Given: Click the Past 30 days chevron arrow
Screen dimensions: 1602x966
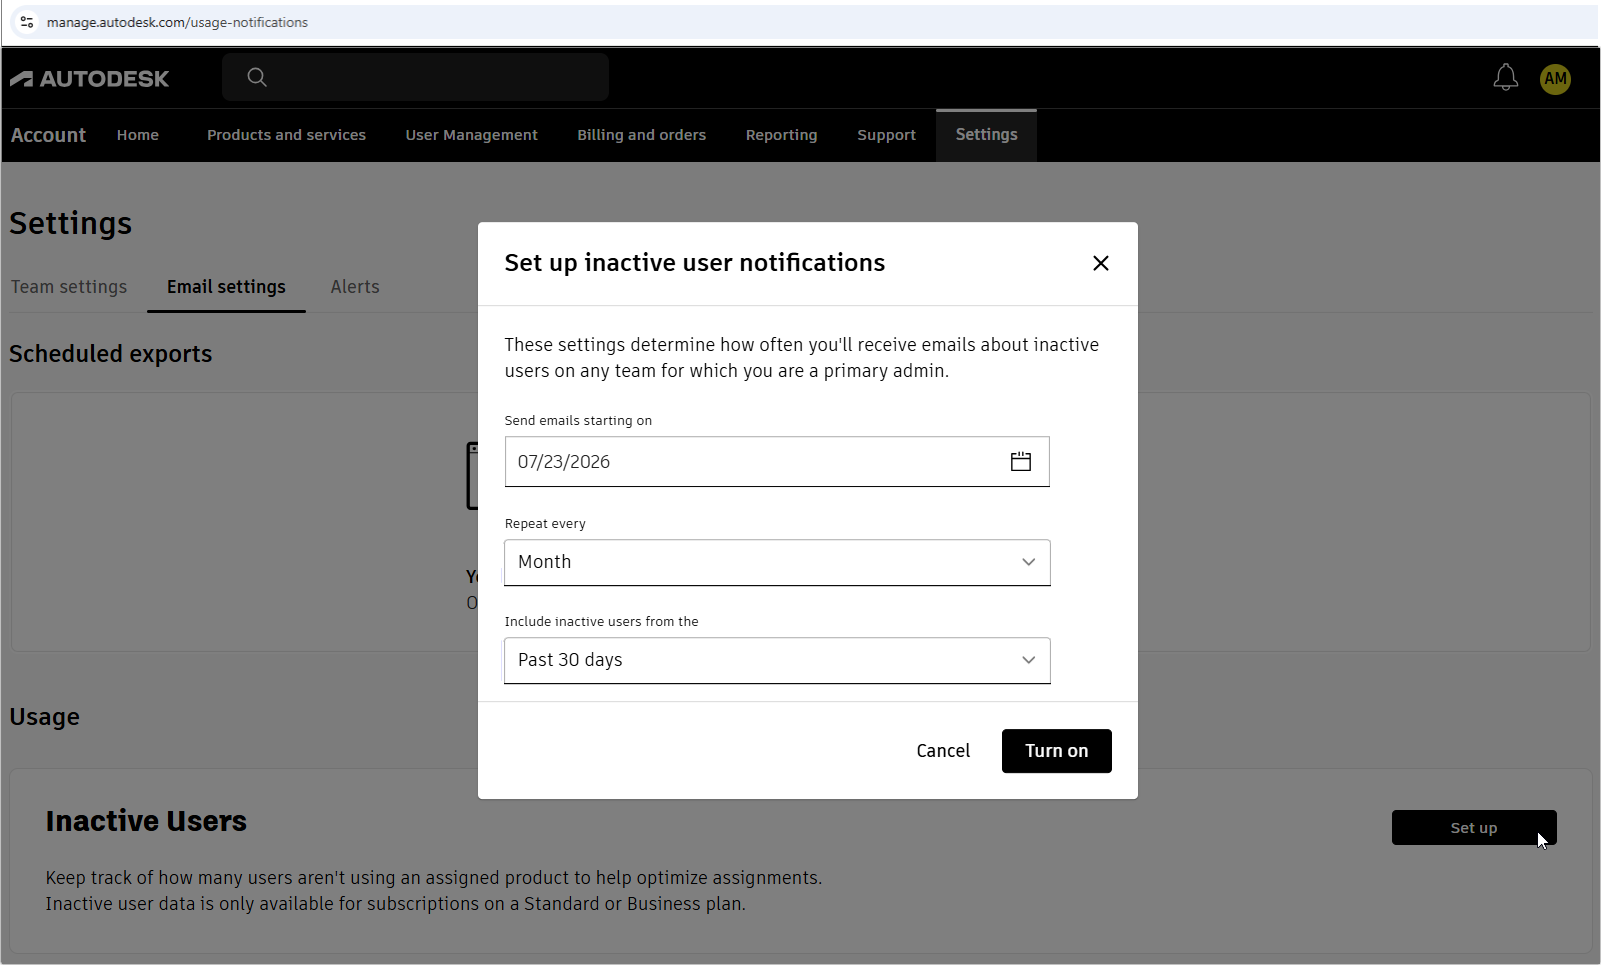Looking at the screenshot, I should click(x=1028, y=660).
